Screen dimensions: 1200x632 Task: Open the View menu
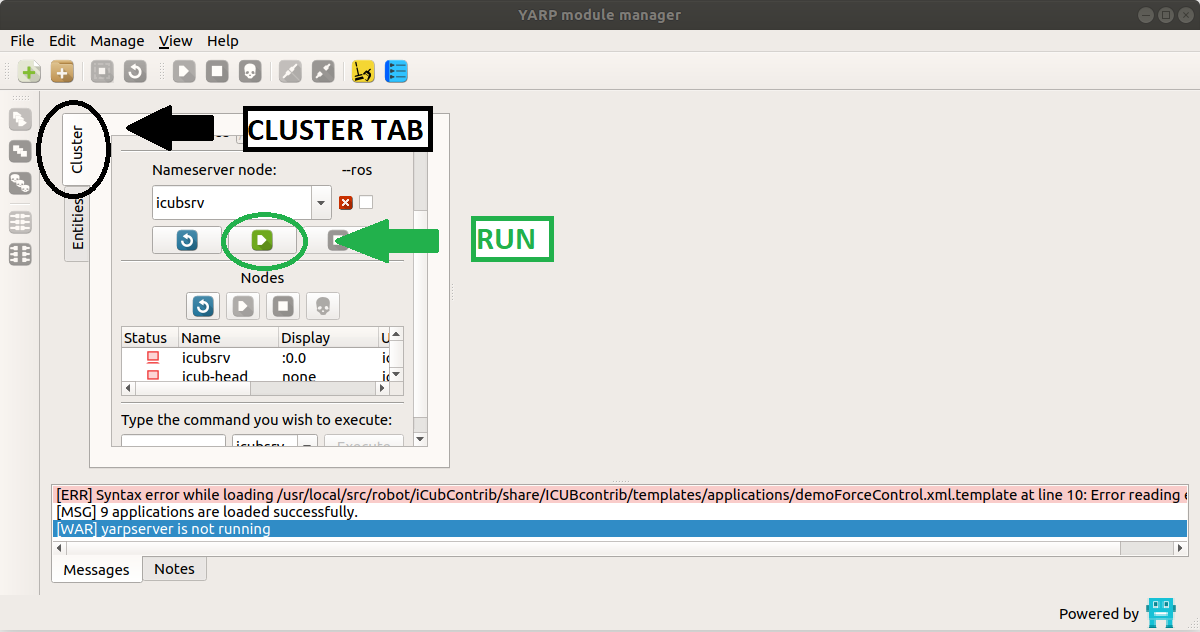click(x=175, y=41)
